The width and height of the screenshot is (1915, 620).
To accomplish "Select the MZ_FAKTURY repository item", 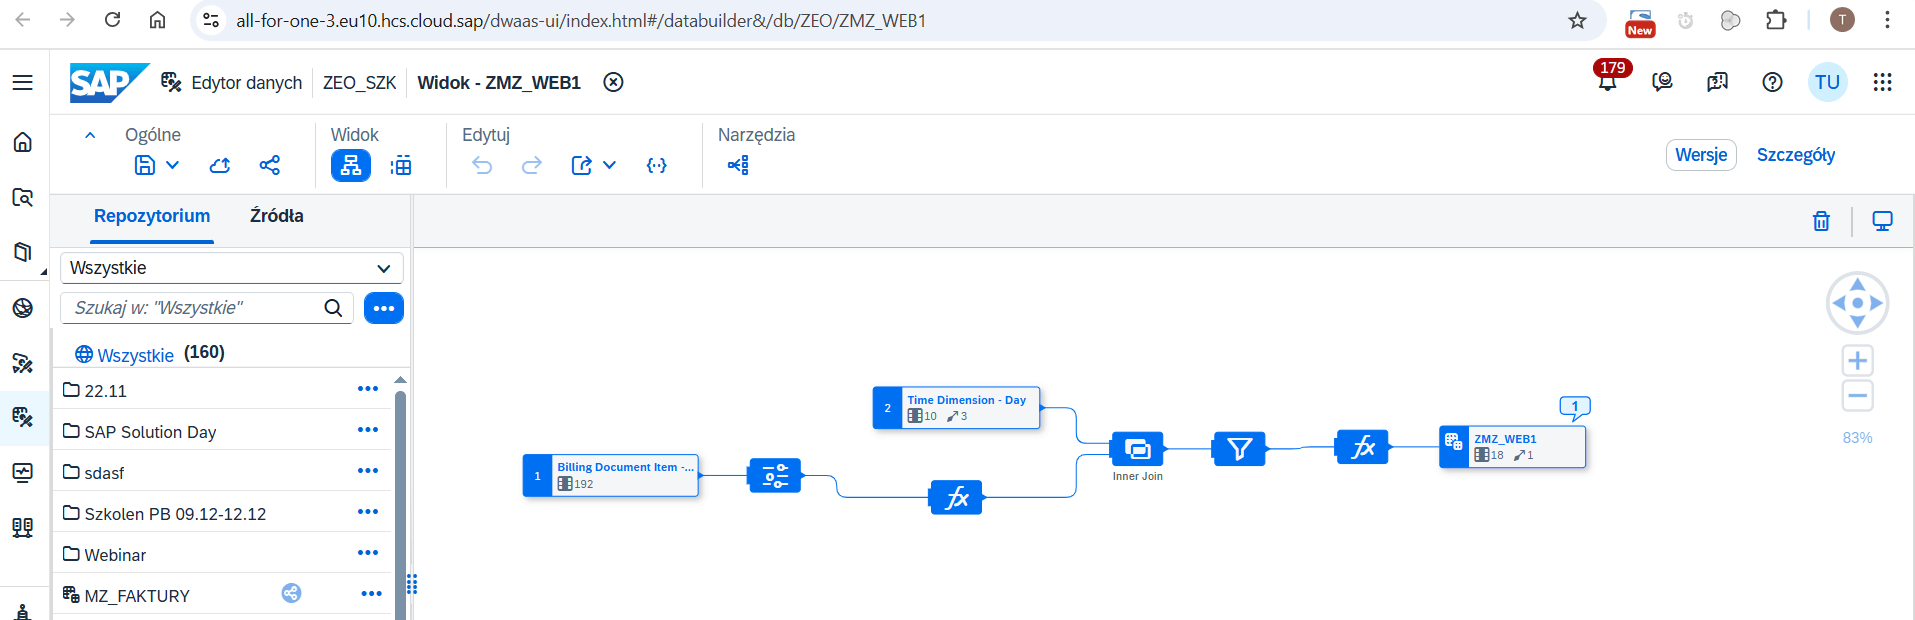I will (x=137, y=595).
